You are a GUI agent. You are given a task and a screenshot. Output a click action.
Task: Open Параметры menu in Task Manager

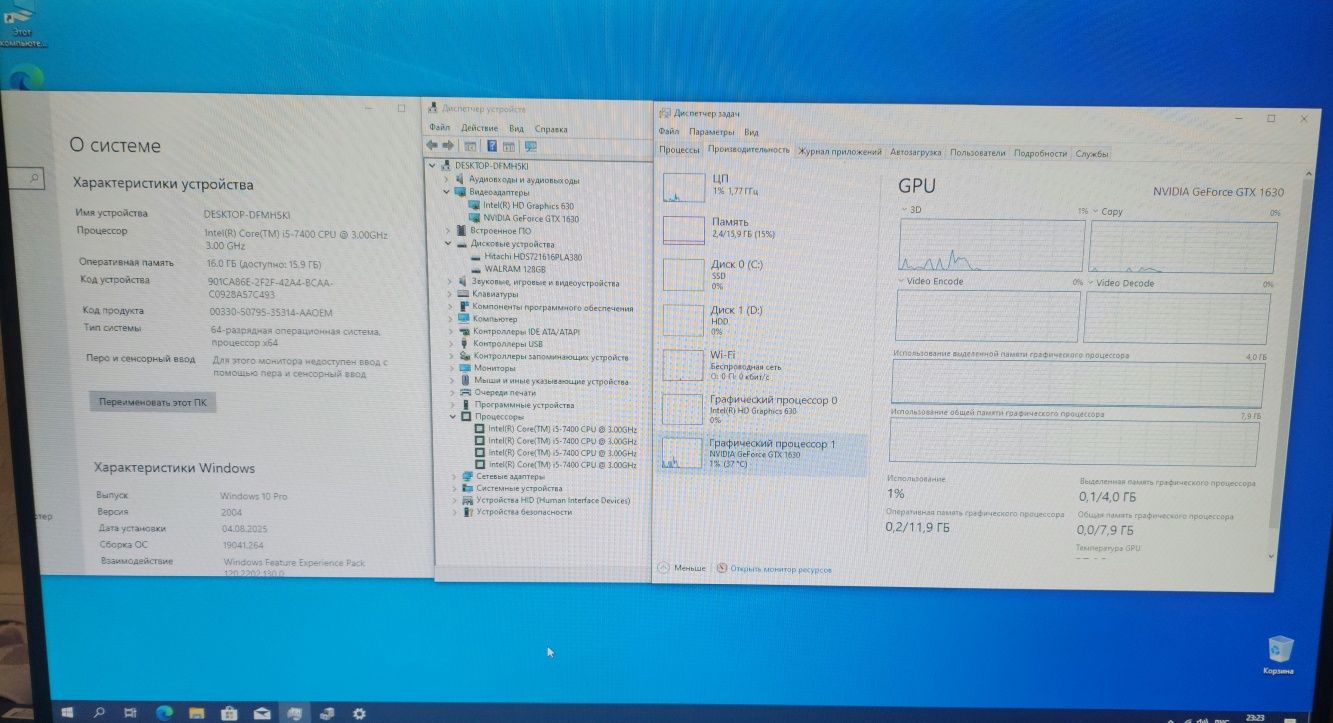(712, 132)
